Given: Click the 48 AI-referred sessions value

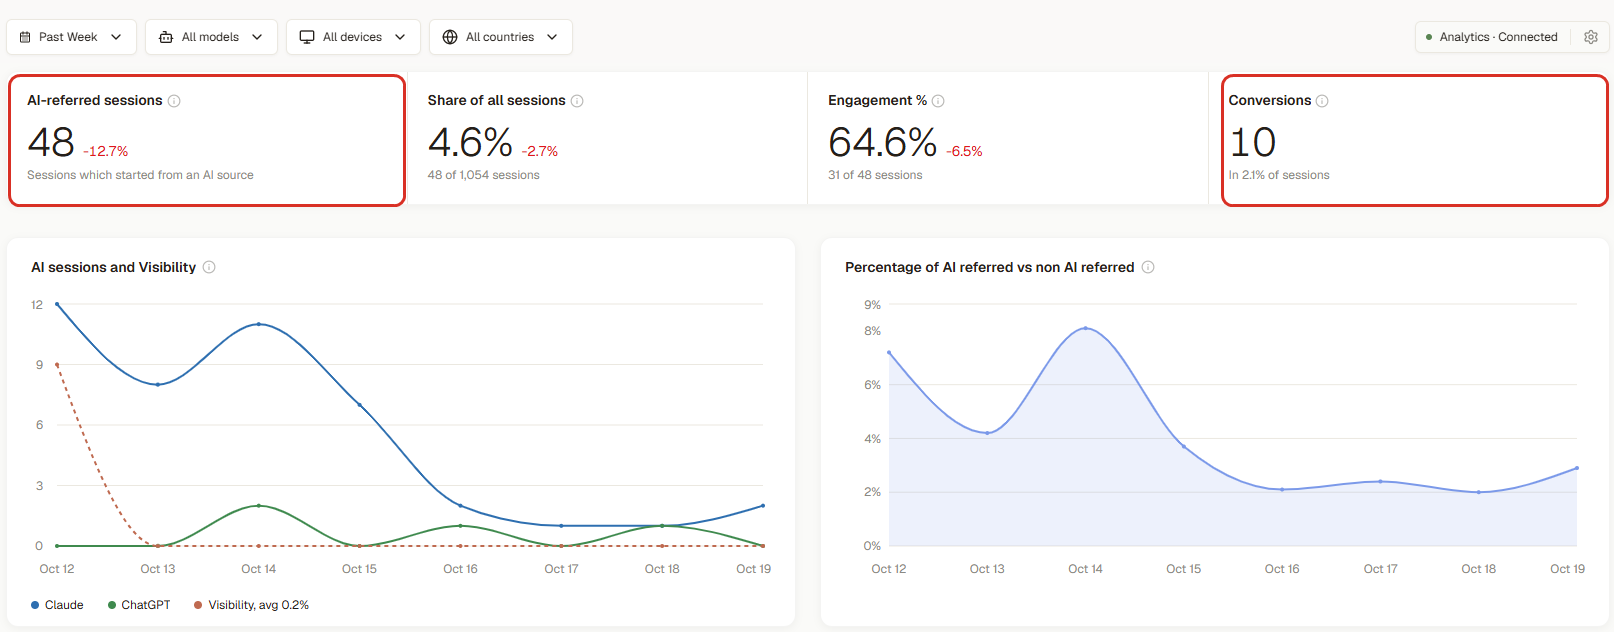Looking at the screenshot, I should point(51,142).
